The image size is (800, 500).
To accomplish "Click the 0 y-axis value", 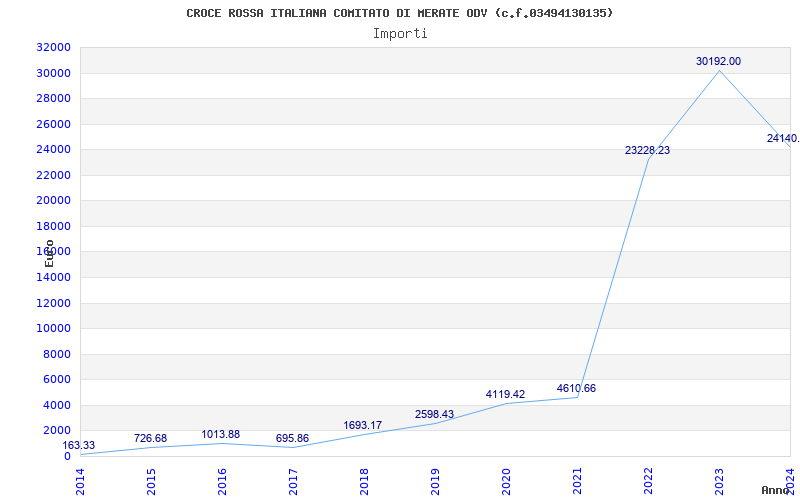I will pyautogui.click(x=67, y=456).
